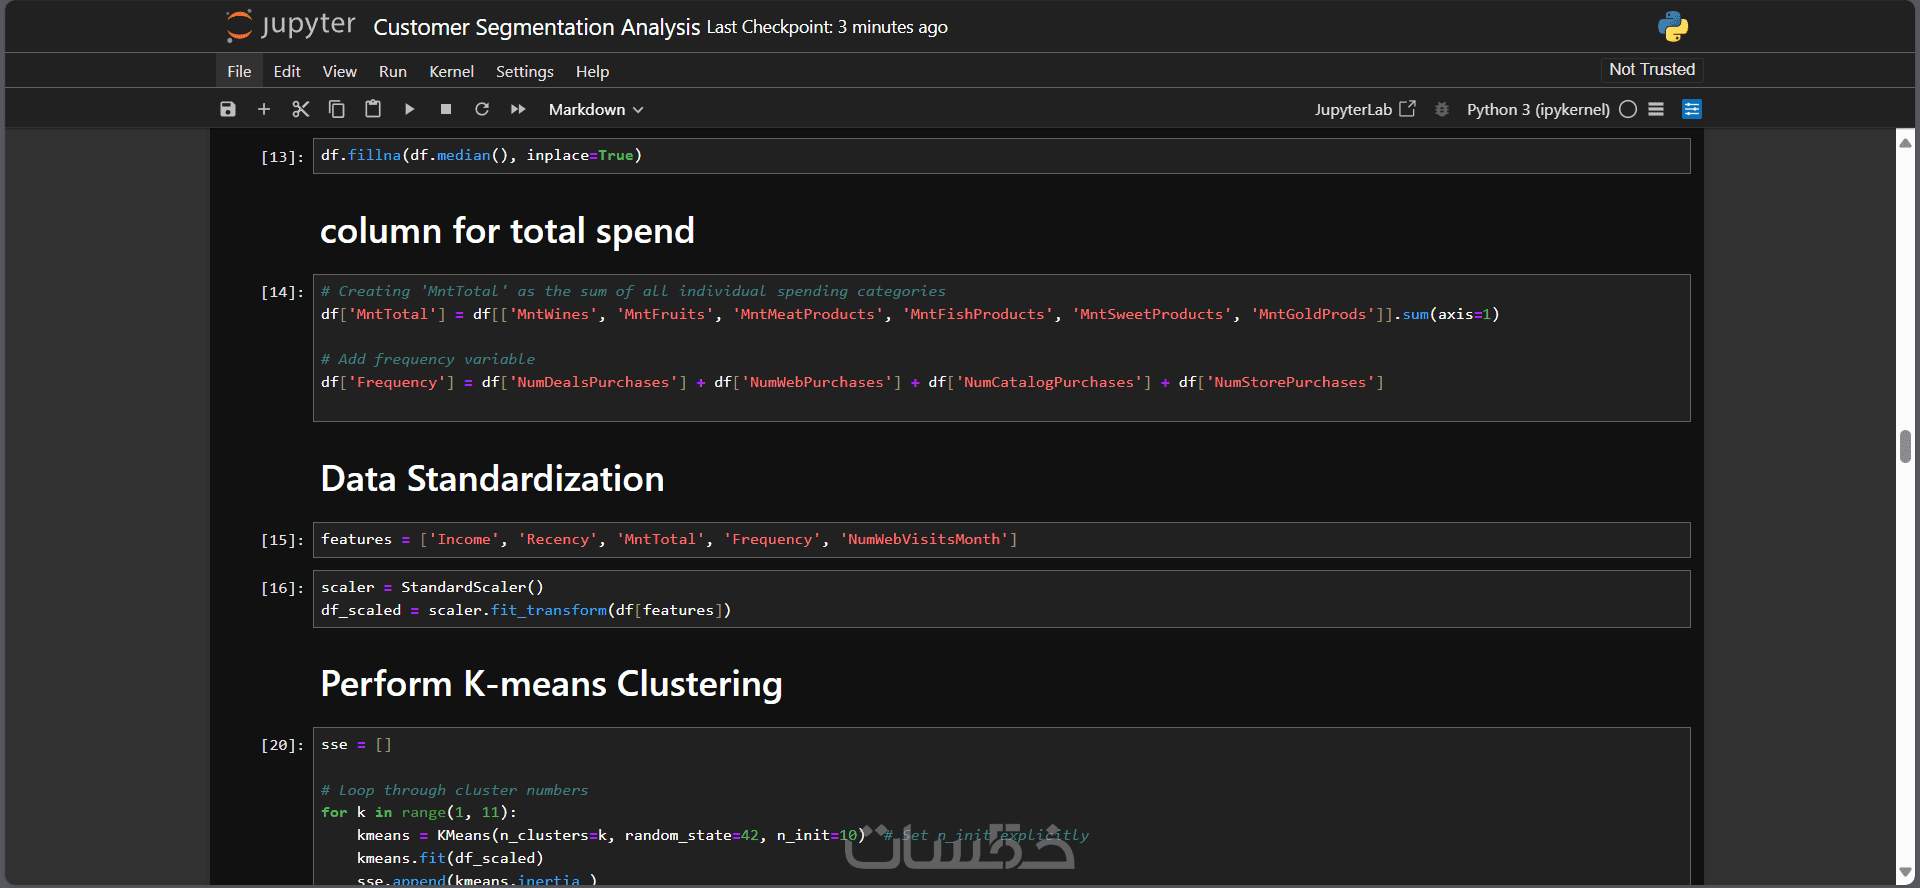
Task: Paste the cell using the clipboard icon
Action: click(373, 109)
